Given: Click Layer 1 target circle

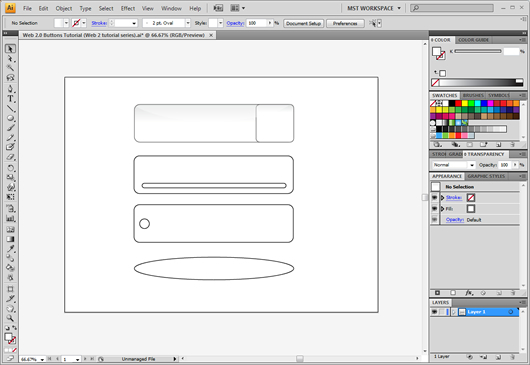Looking at the screenshot, I should coord(511,312).
